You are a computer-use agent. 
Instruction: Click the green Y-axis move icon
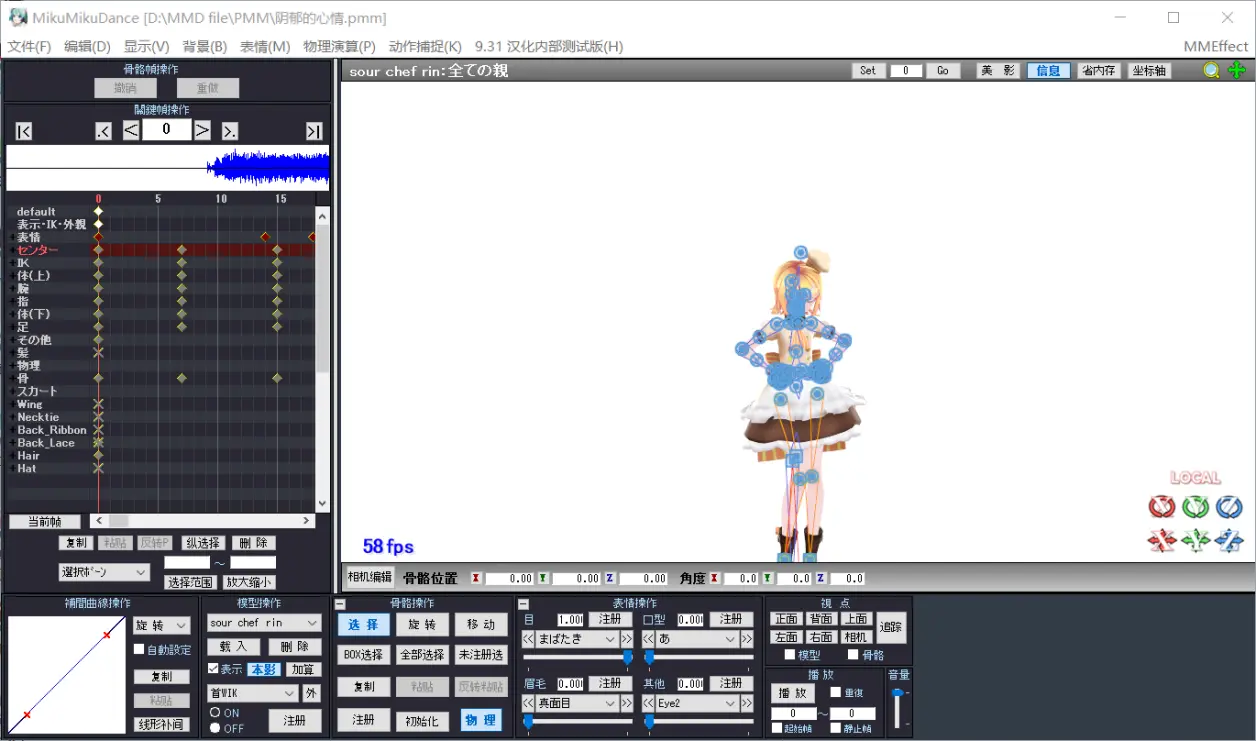point(1195,541)
